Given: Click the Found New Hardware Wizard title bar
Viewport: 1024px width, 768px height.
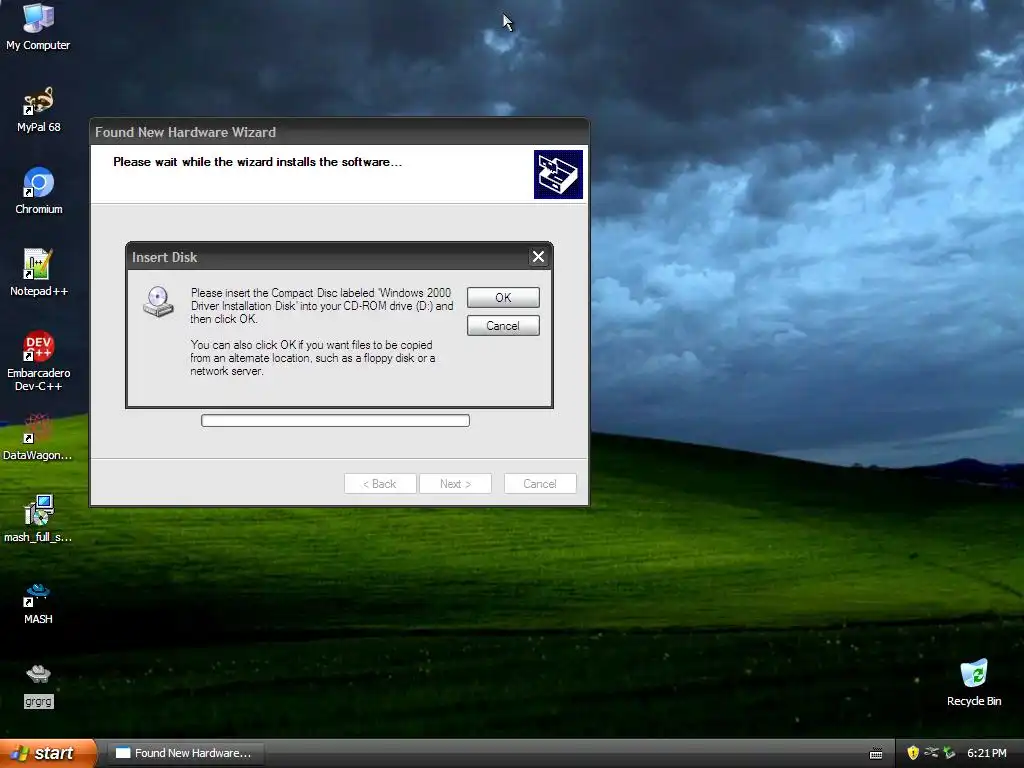Looking at the screenshot, I should pyautogui.click(x=339, y=132).
